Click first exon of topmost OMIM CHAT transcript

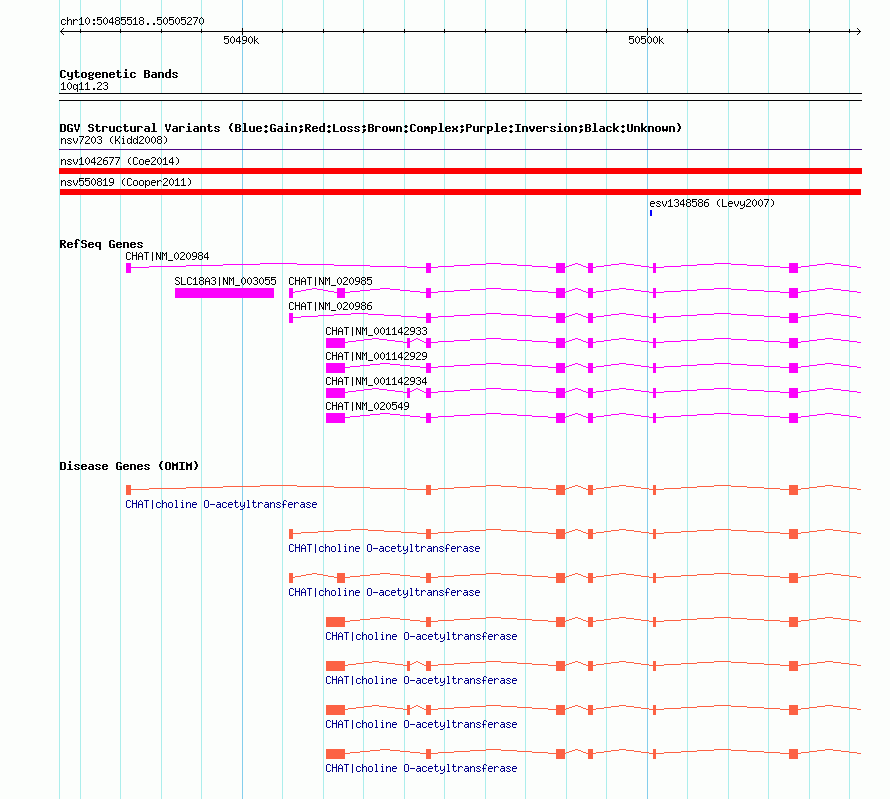[128, 490]
